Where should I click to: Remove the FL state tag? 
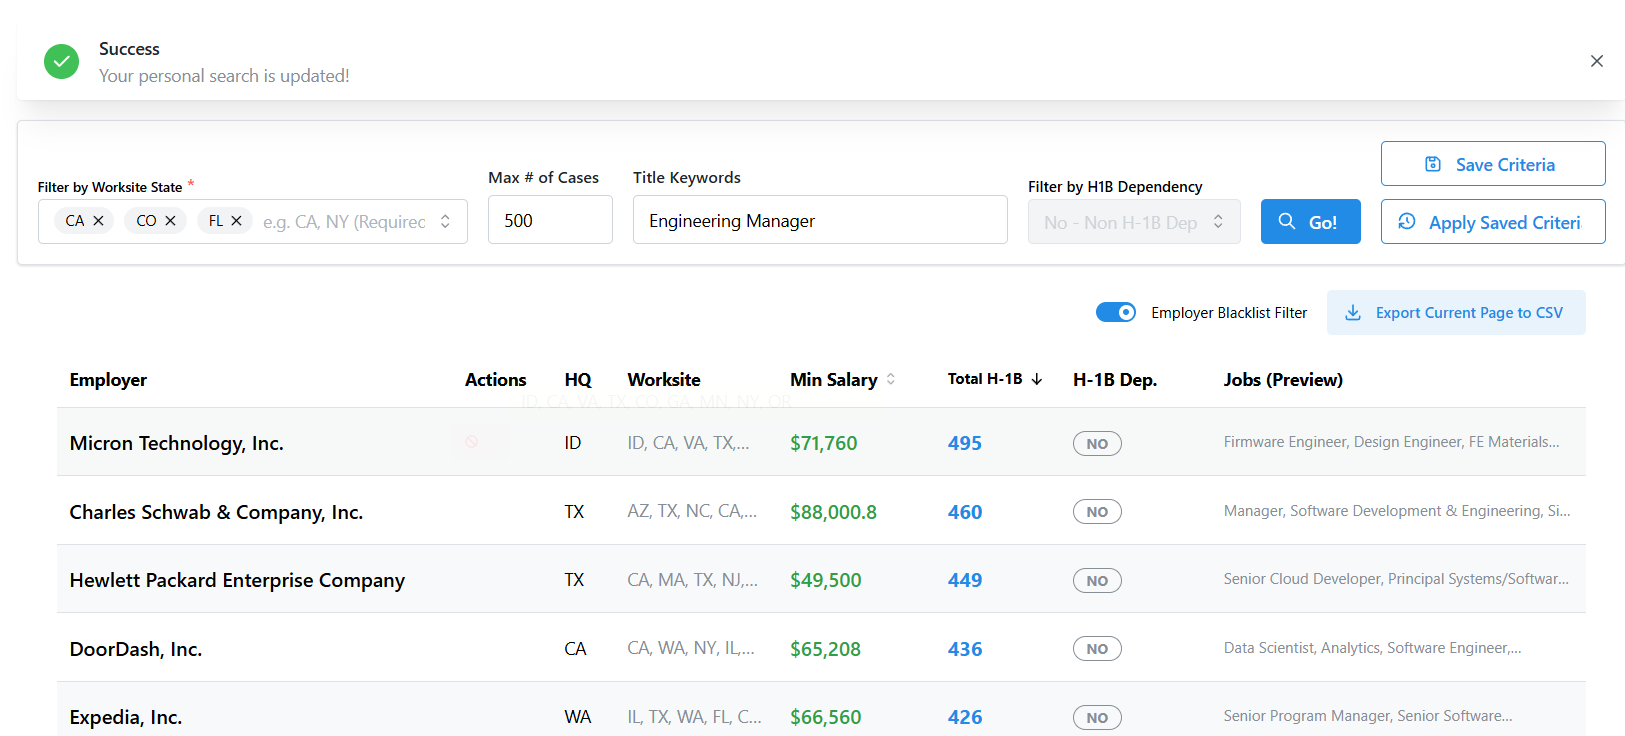tap(236, 221)
